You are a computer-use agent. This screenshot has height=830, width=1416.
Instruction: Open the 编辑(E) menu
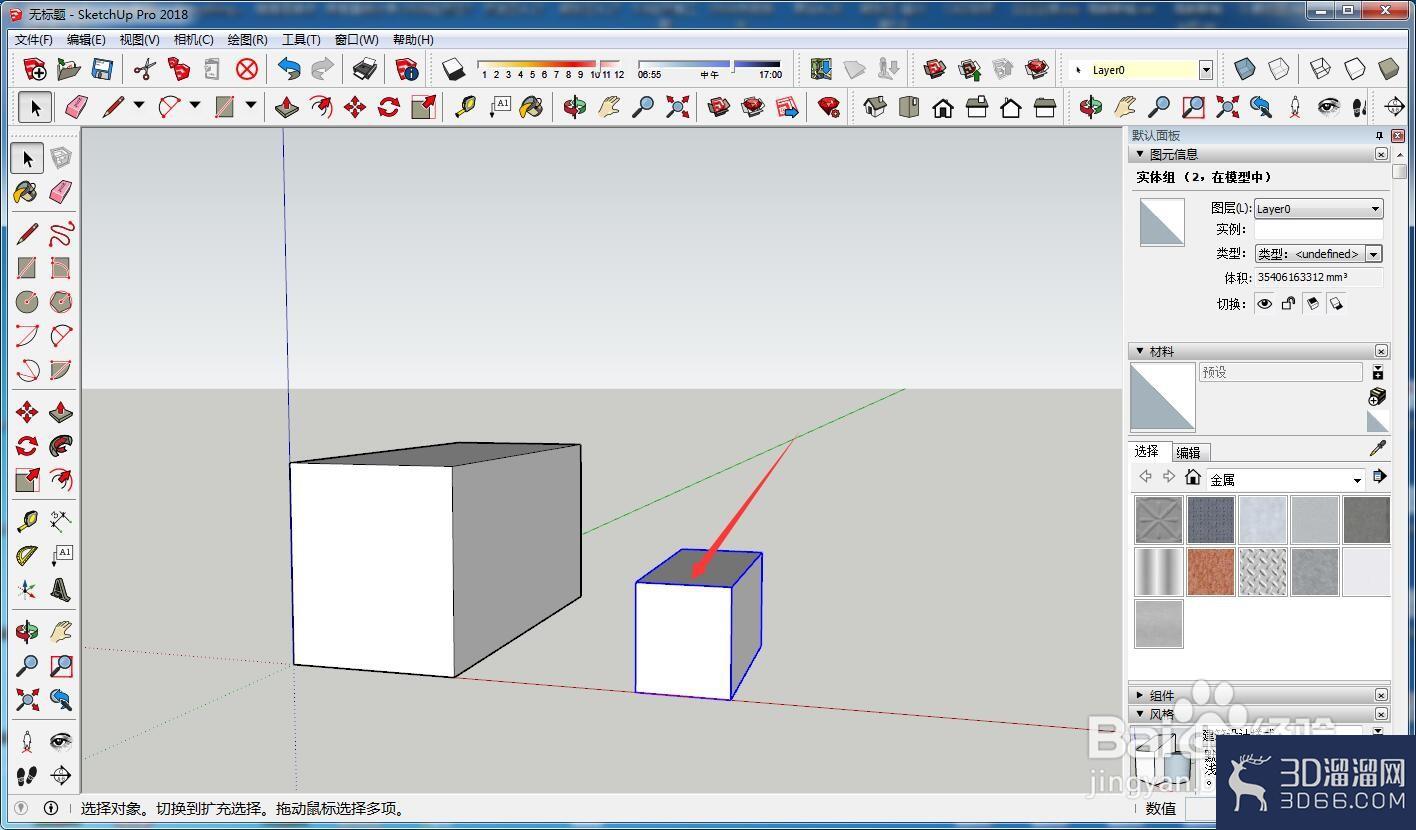(x=86, y=40)
